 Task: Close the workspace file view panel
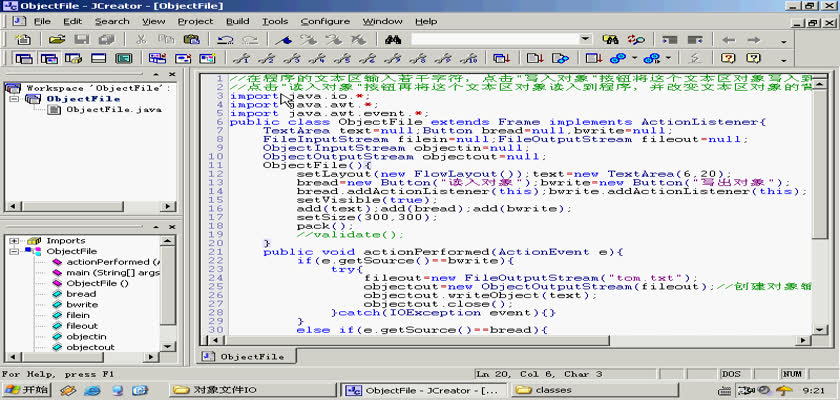(x=172, y=74)
